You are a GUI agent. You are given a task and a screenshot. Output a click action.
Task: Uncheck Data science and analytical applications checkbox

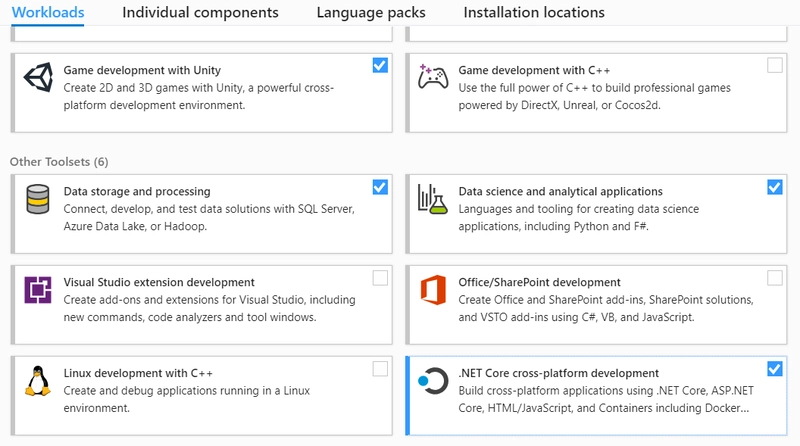pos(775,187)
